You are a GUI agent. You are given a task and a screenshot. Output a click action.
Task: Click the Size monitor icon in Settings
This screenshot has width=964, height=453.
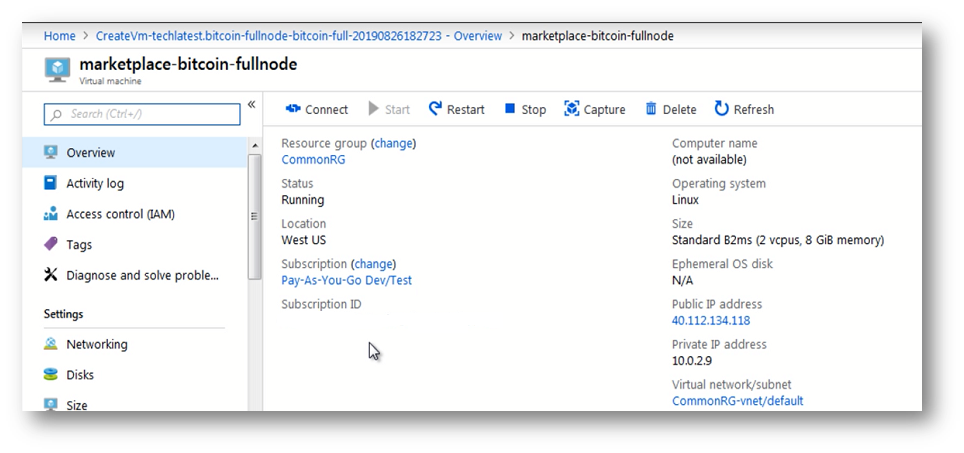51,404
